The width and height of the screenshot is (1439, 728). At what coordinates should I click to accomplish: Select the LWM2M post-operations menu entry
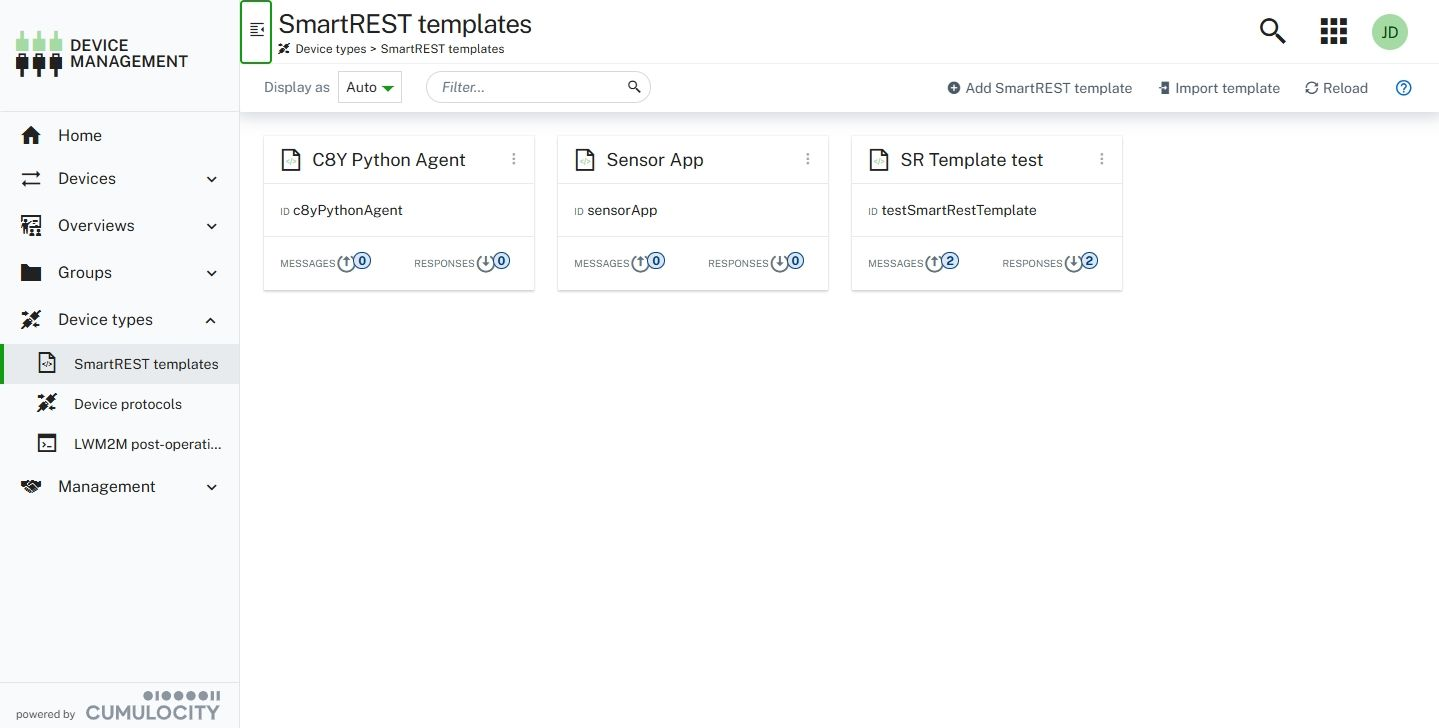click(148, 443)
